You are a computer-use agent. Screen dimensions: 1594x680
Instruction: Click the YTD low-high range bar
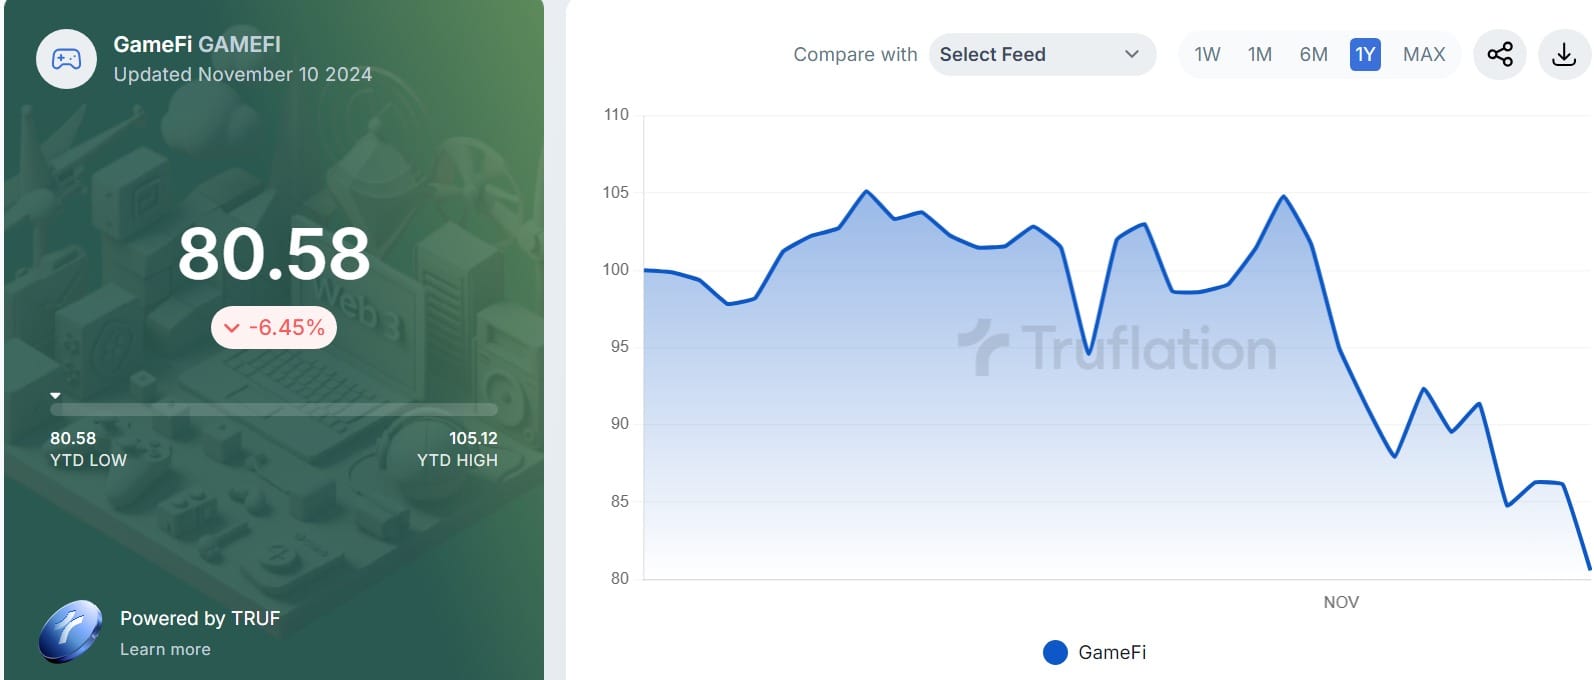pos(274,409)
